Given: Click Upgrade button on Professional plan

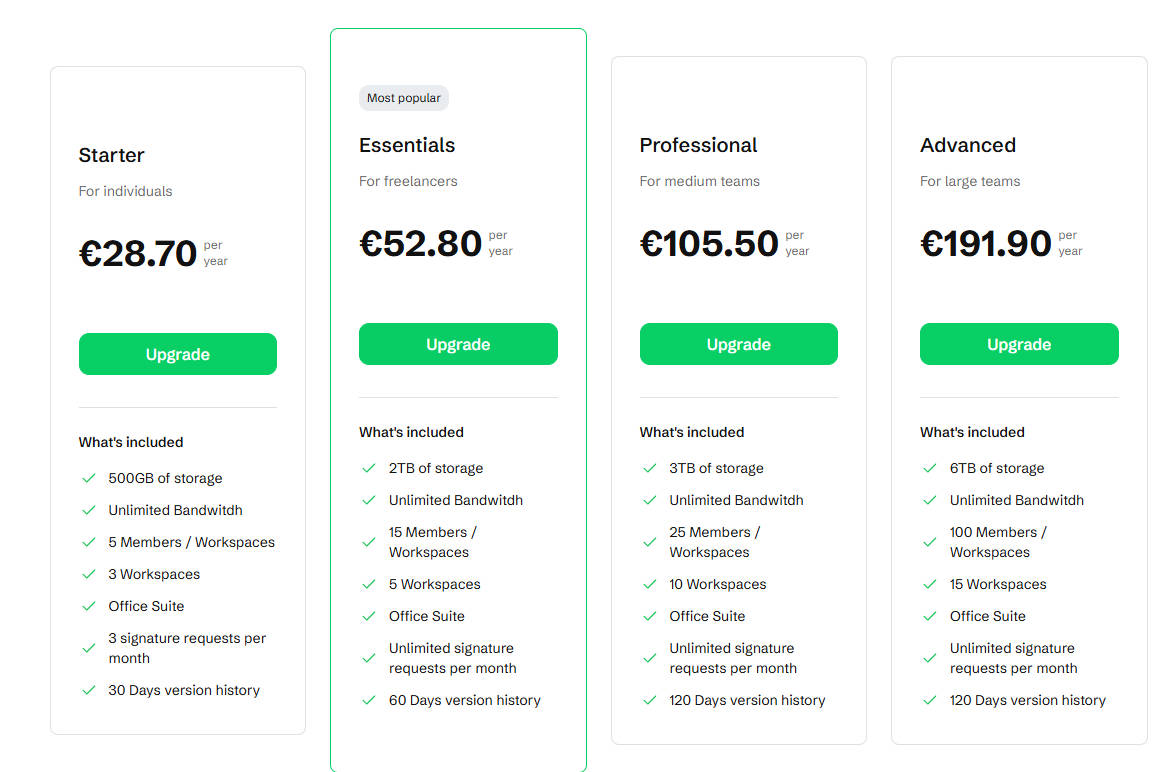Looking at the screenshot, I should pos(739,344).
